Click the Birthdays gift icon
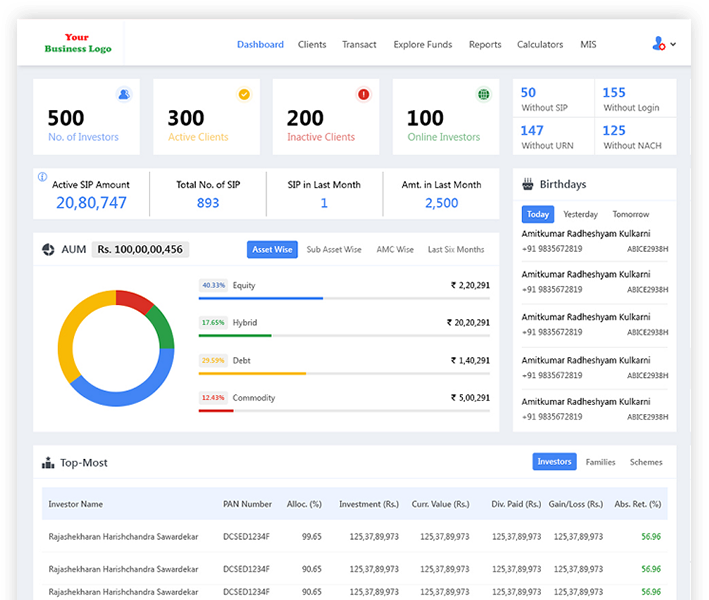This screenshot has height=600, width=709. (528, 185)
